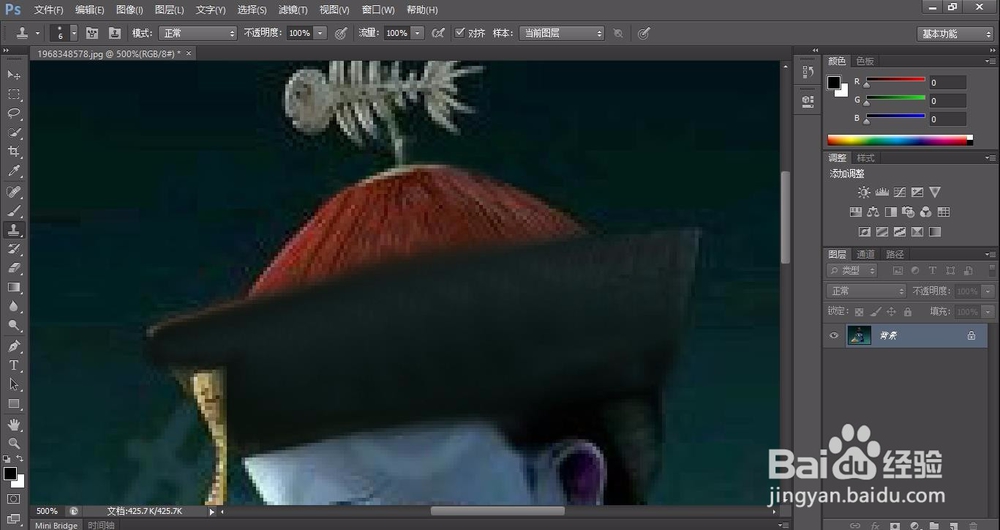Hide the 背景 layer eye icon

click(x=834, y=335)
